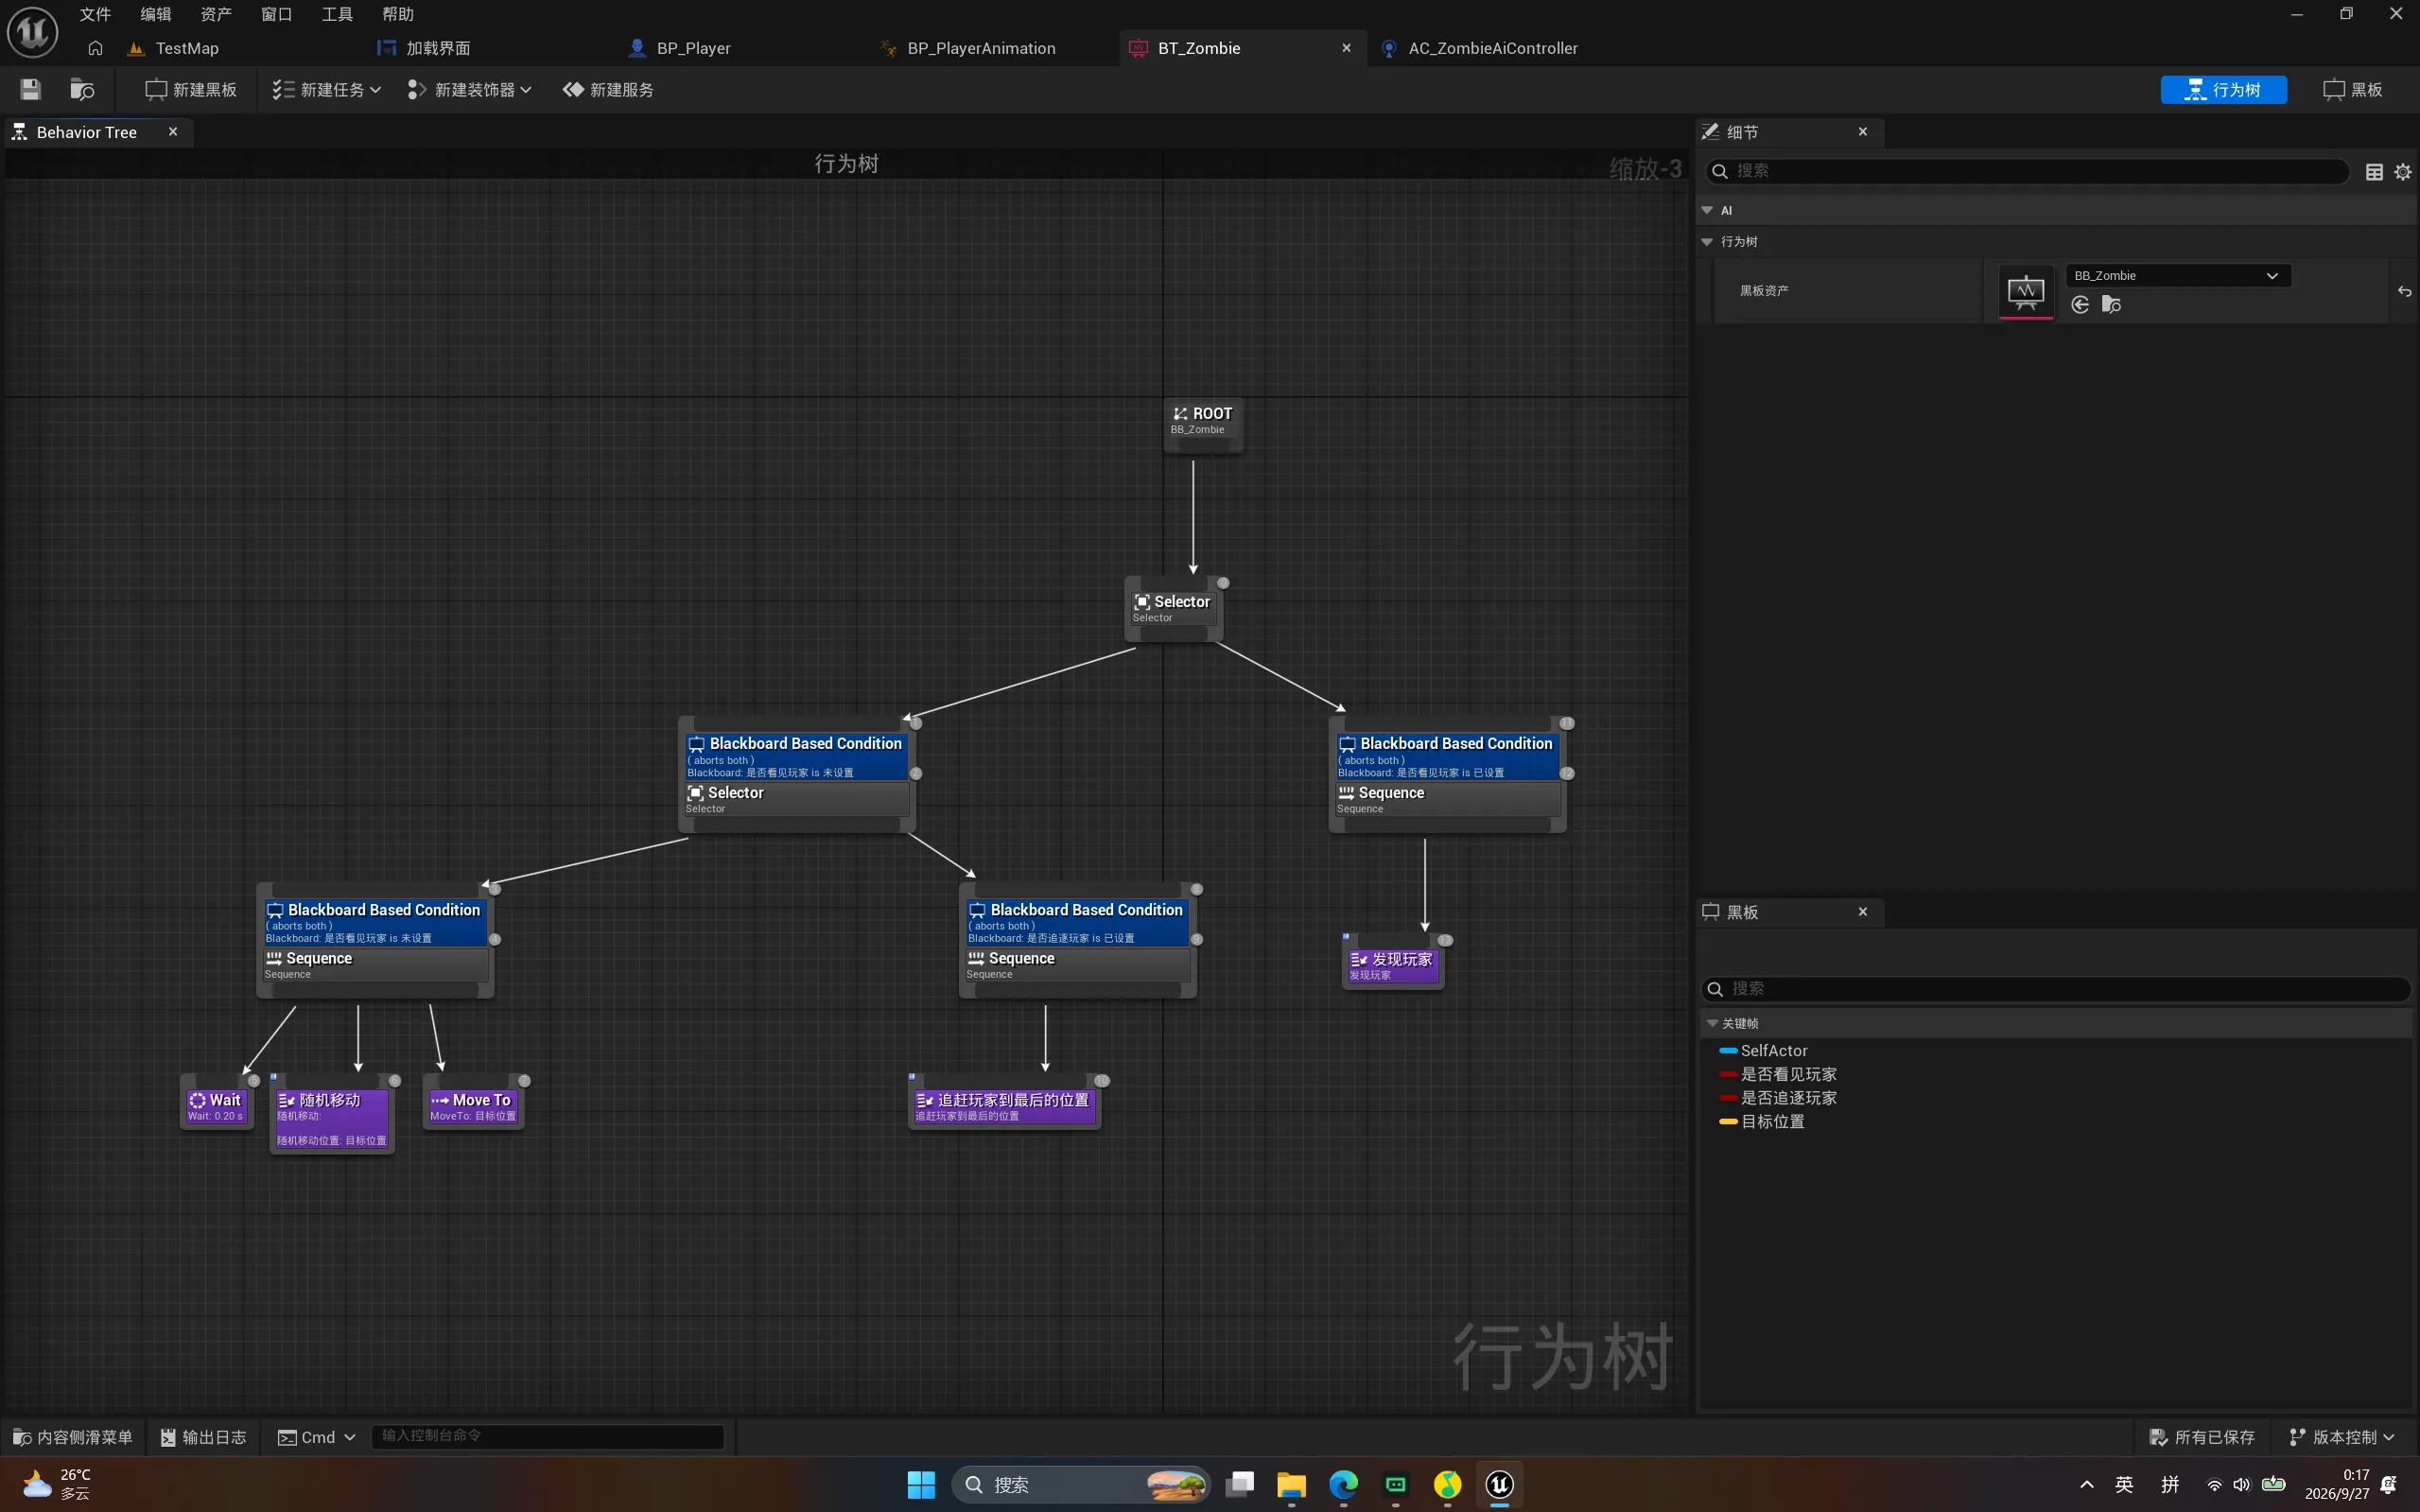Open the BB_Zombie blackboard thumbnail
The height and width of the screenshot is (1512, 2420).
(2025, 291)
